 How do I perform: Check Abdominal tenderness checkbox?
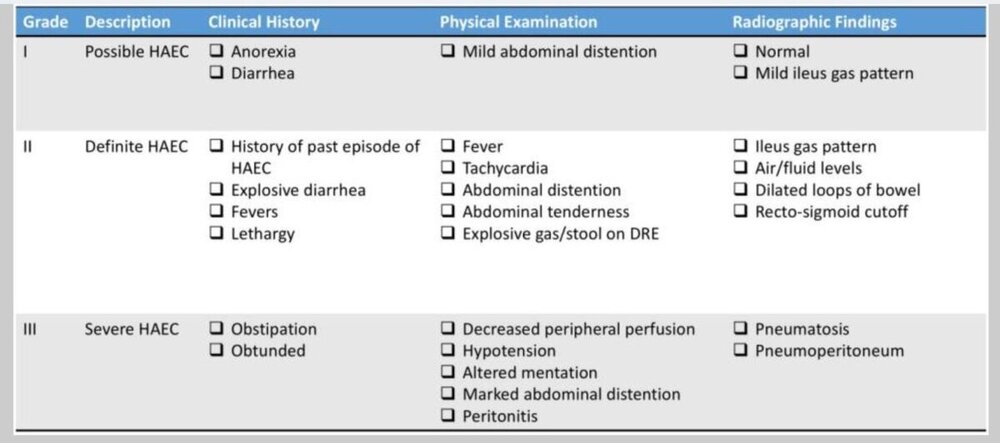(x=448, y=212)
